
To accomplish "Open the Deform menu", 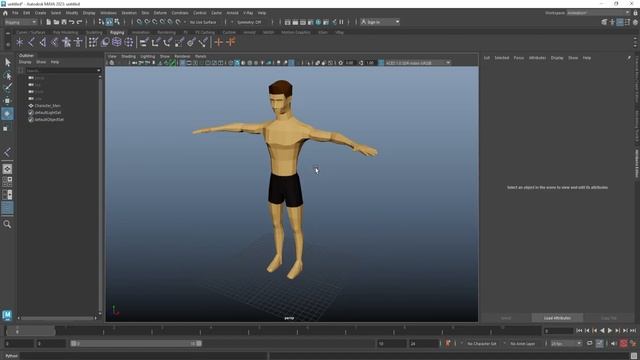I will pyautogui.click(x=160, y=13).
